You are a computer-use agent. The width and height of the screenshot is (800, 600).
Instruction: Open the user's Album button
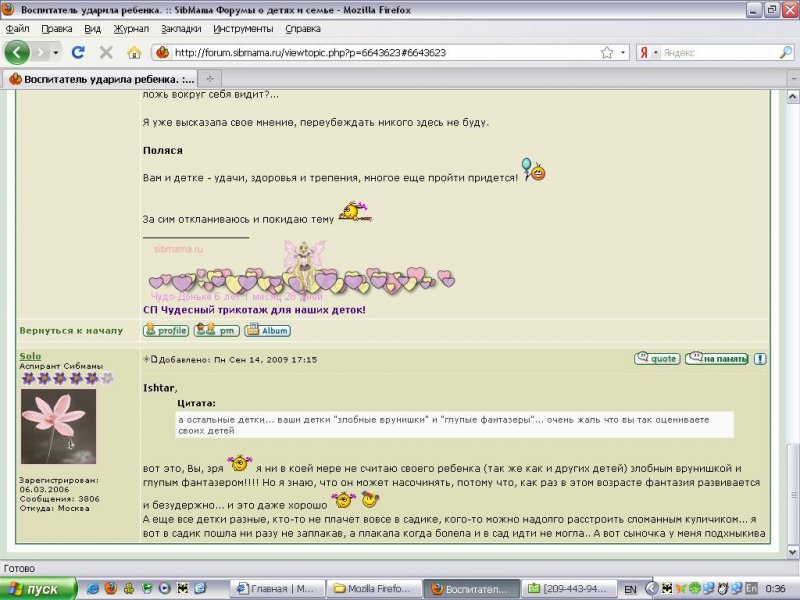click(x=267, y=330)
